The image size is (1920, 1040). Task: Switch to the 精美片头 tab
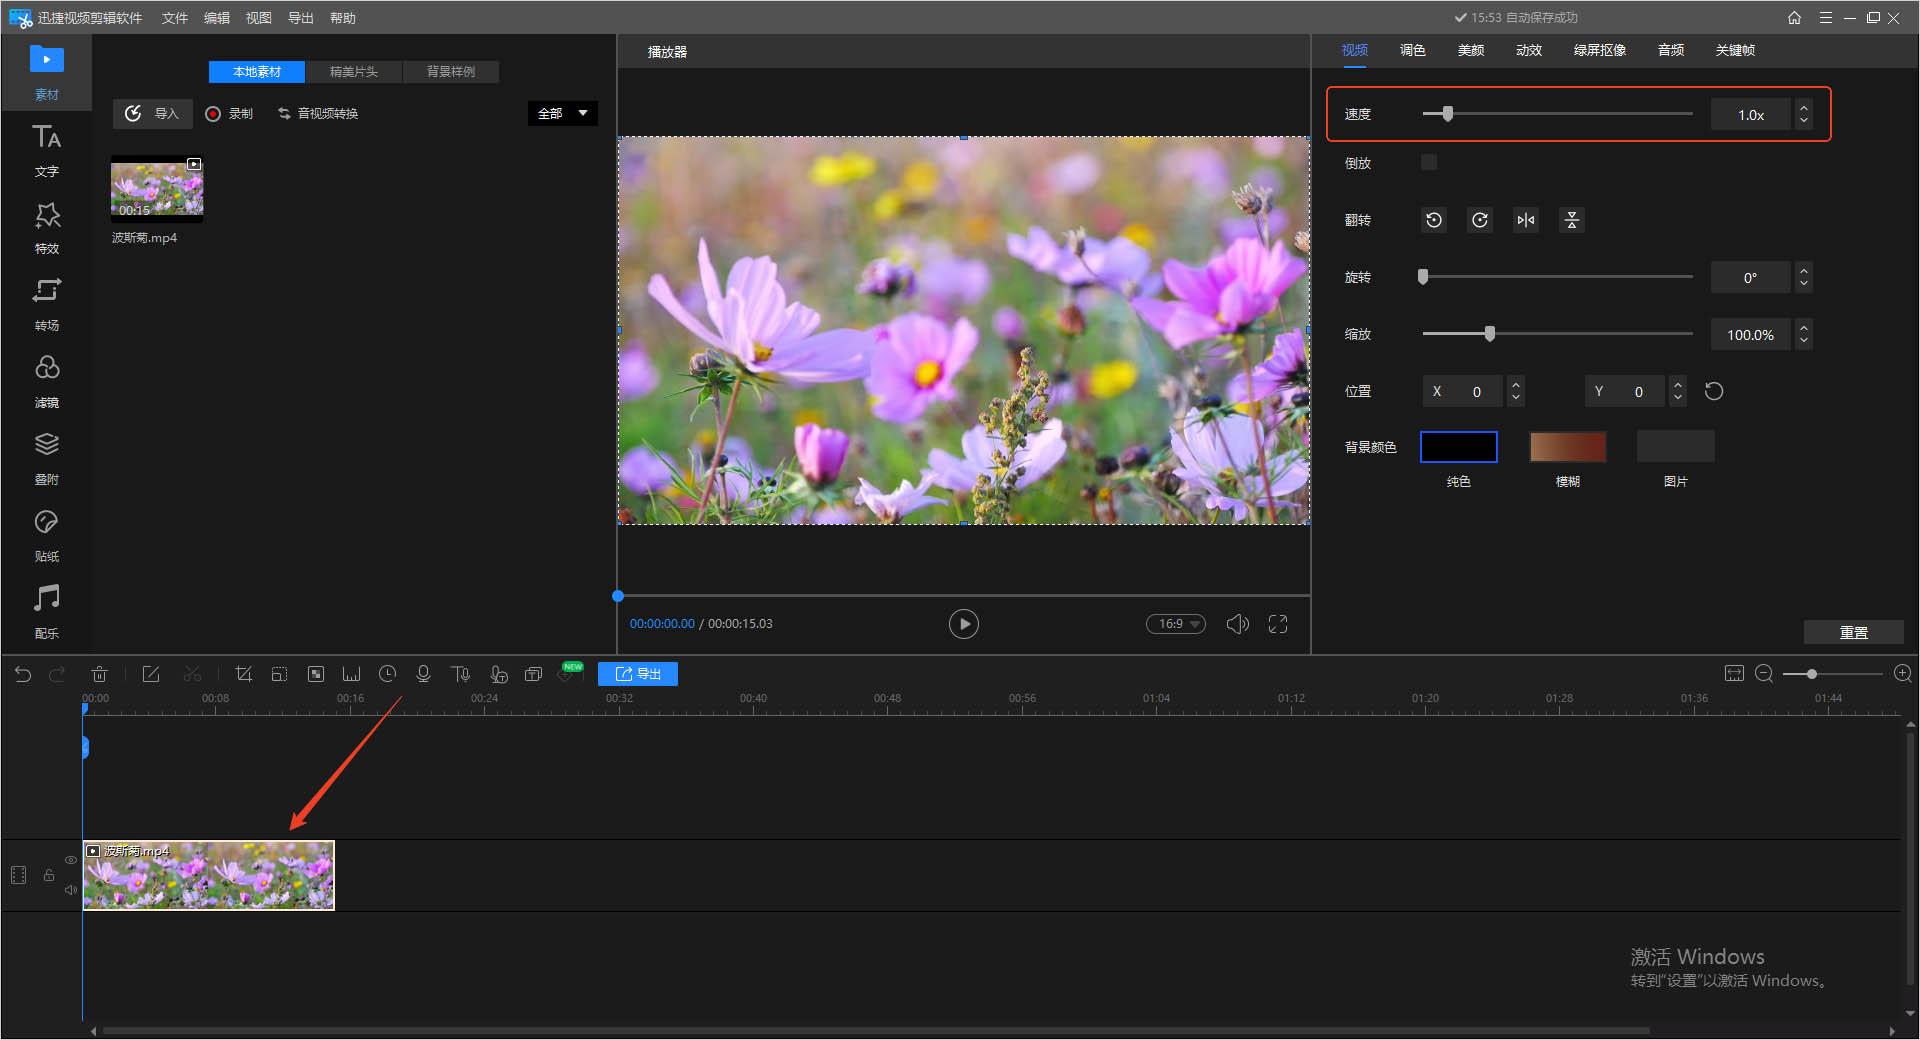(x=354, y=72)
